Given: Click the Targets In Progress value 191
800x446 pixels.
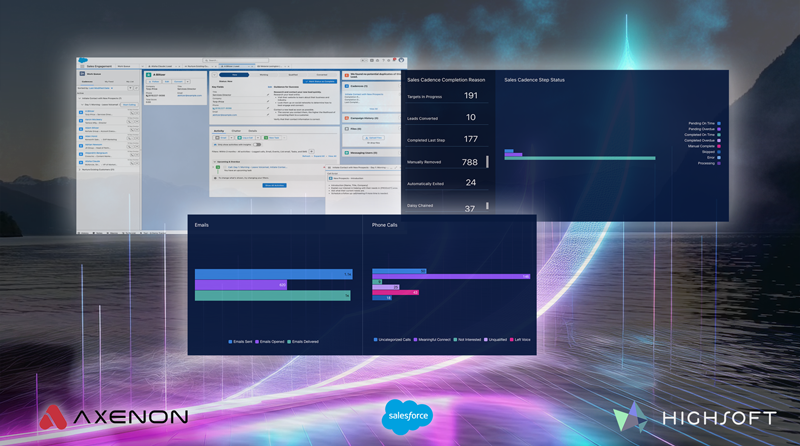Looking at the screenshot, I should pyautogui.click(x=471, y=95).
